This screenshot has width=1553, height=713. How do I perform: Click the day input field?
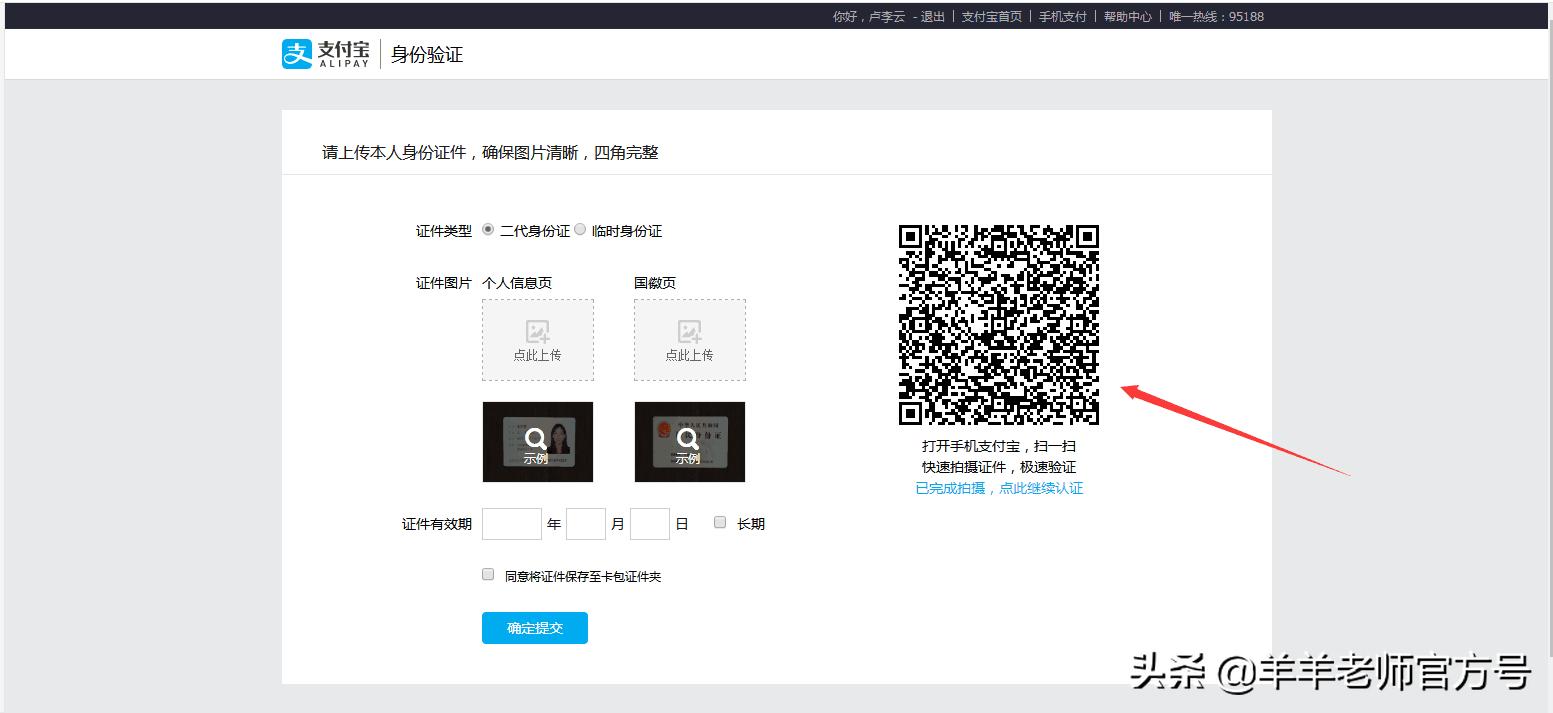click(650, 522)
